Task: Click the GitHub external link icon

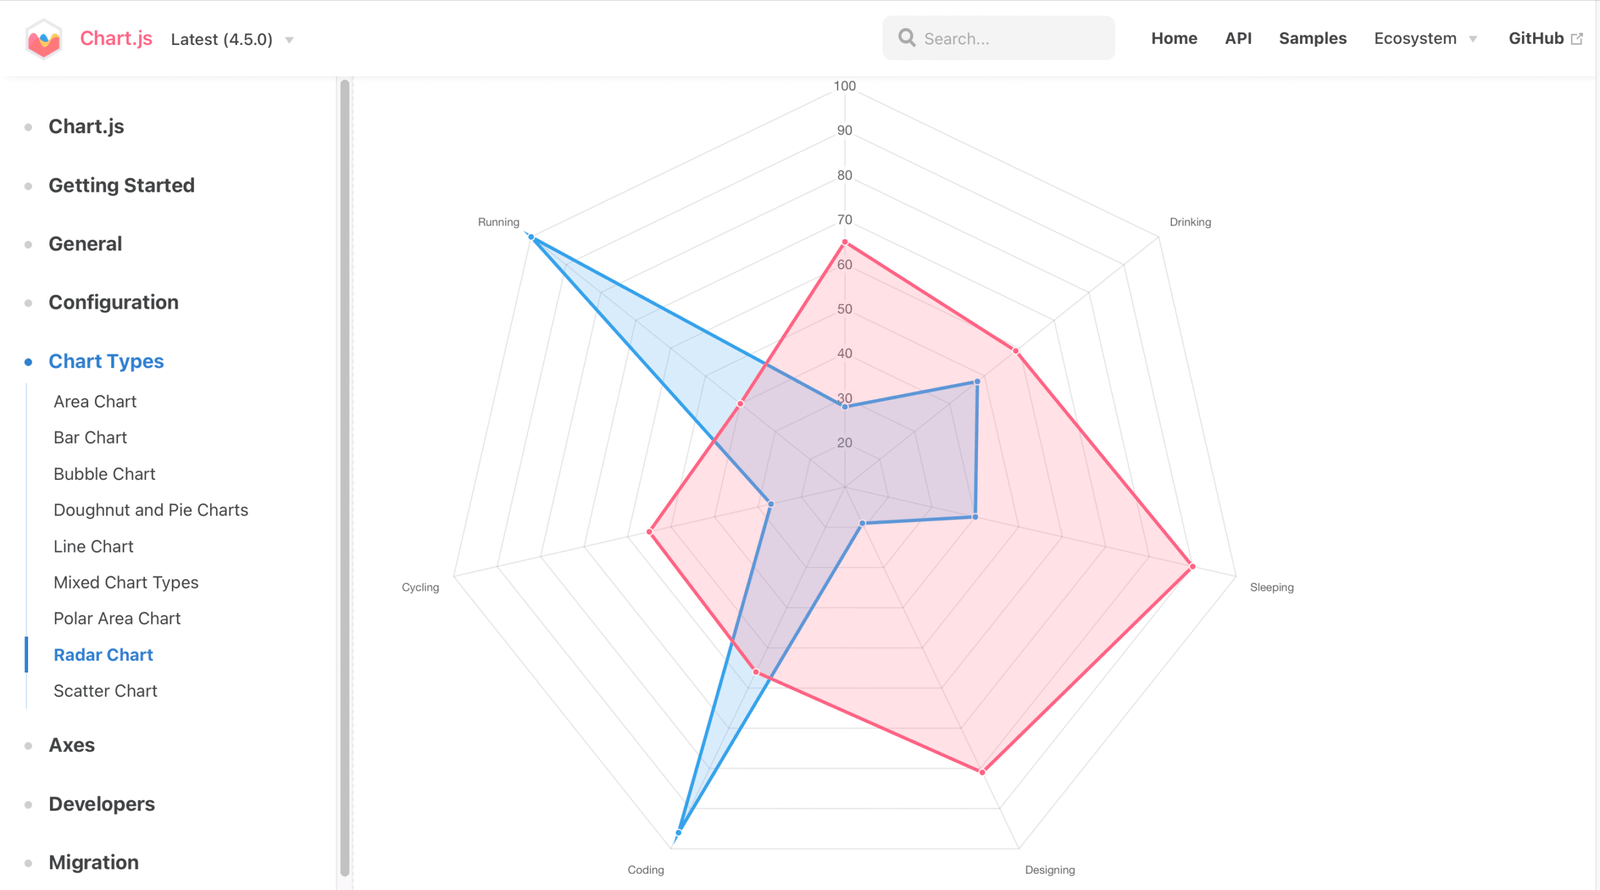Action: tap(1577, 39)
